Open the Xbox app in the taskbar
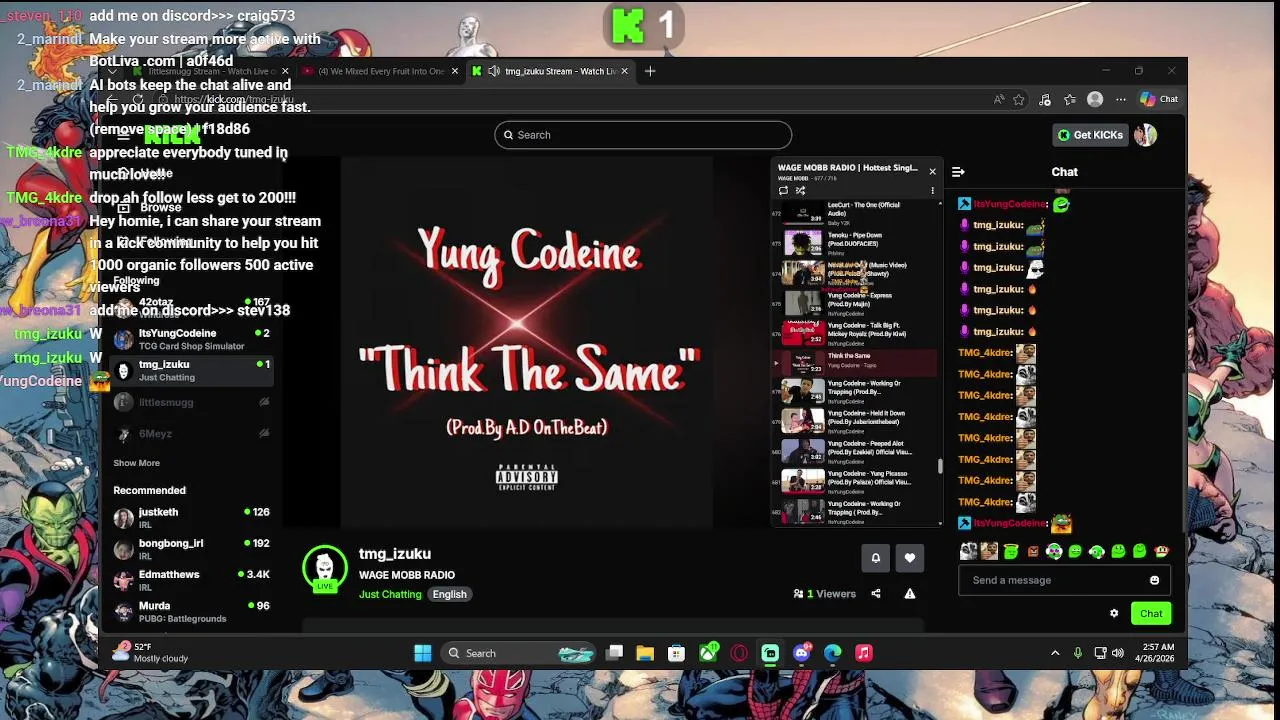This screenshot has width=1280, height=720. coord(708,653)
